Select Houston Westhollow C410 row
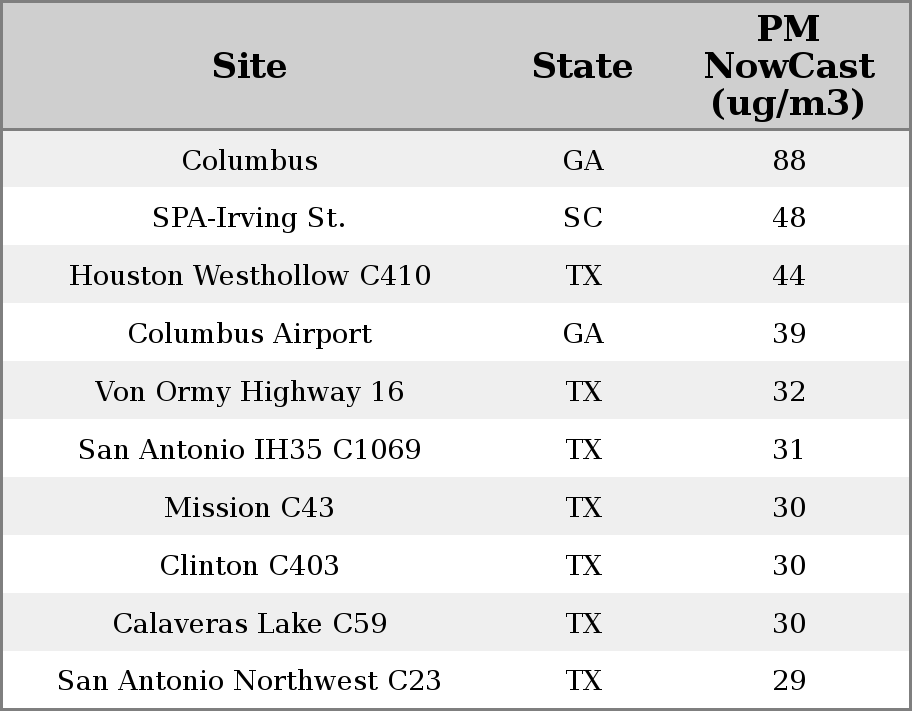 [249, 276]
